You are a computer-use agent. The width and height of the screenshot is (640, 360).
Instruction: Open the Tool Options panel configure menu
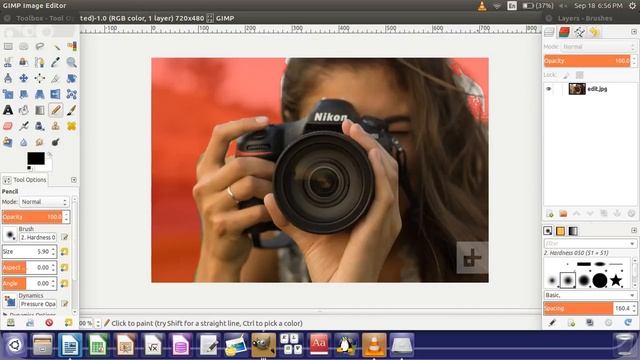point(73,180)
